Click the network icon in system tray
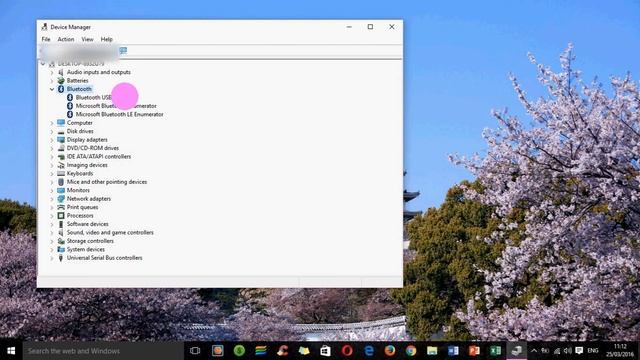 point(557,351)
